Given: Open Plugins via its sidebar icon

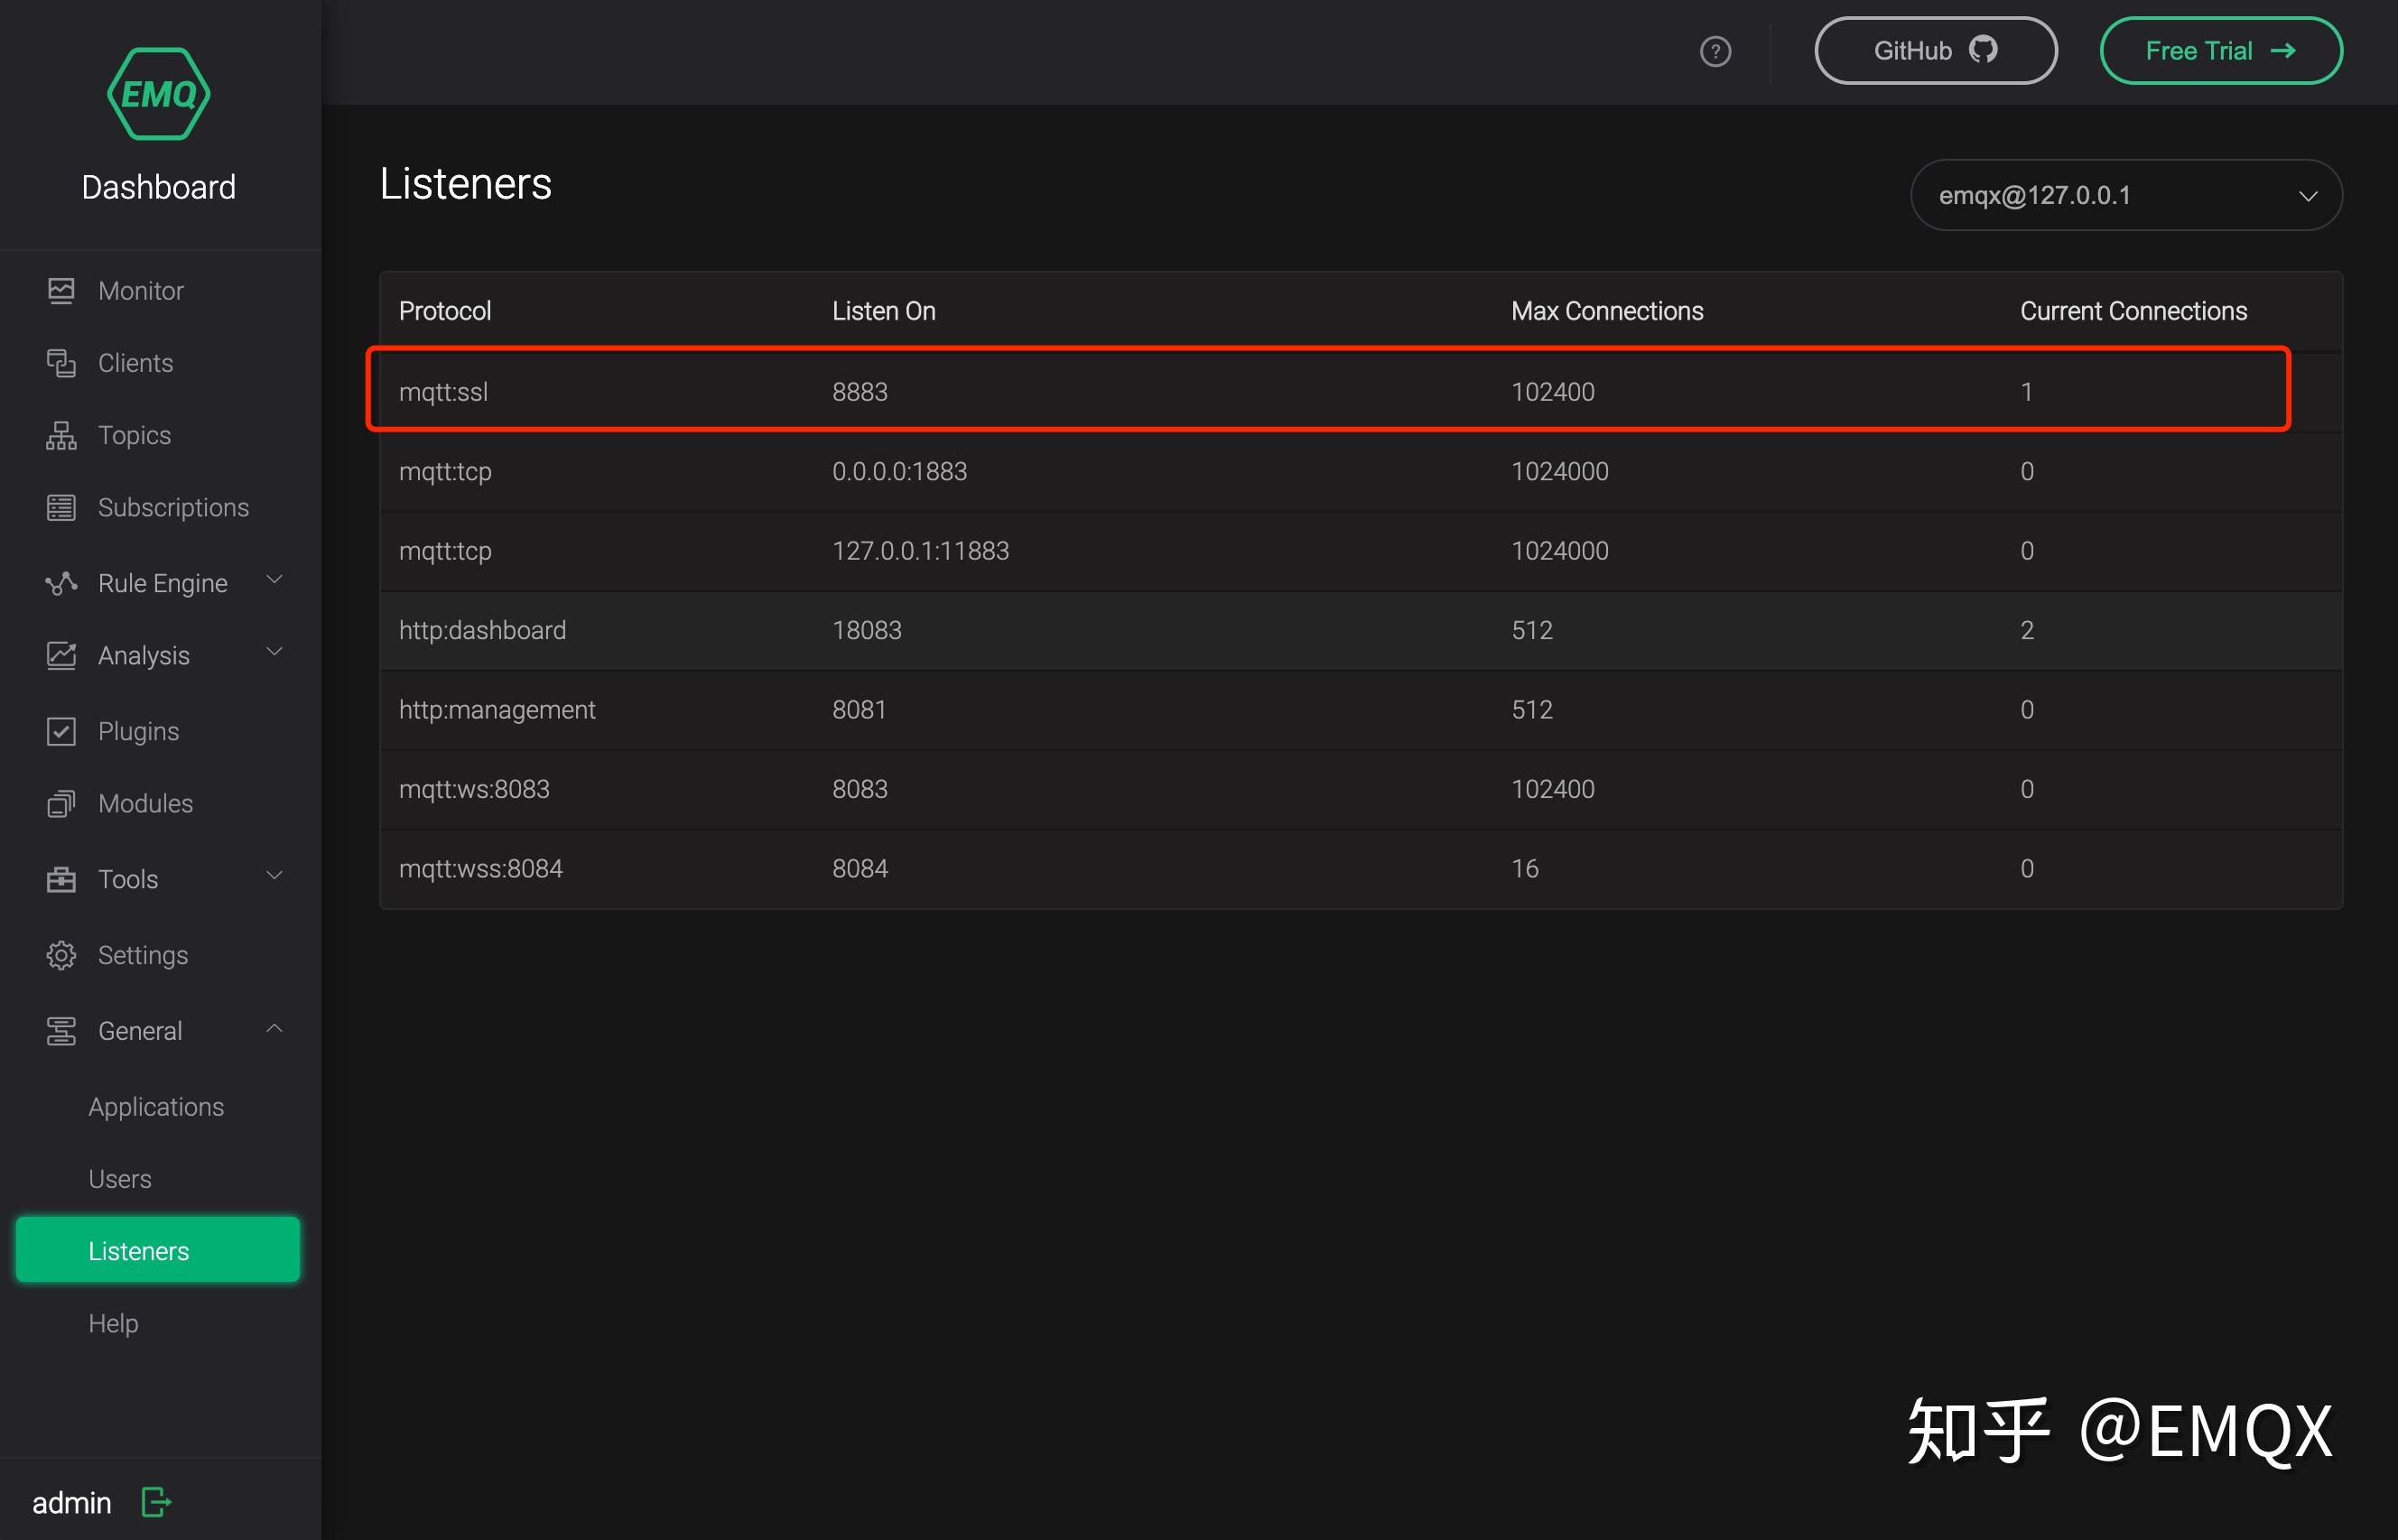Looking at the screenshot, I should coord(61,731).
